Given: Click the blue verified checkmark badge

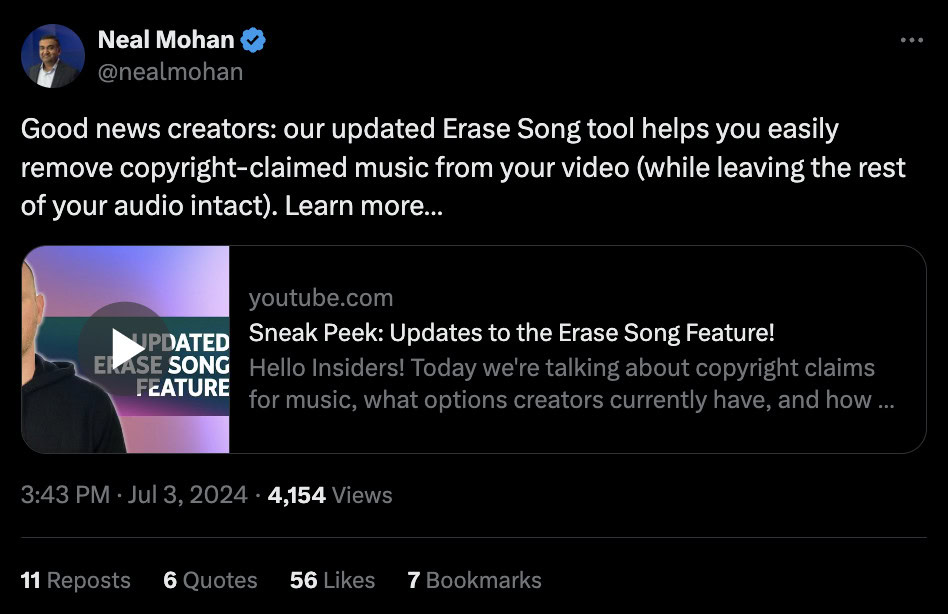Looking at the screenshot, I should 254,41.
